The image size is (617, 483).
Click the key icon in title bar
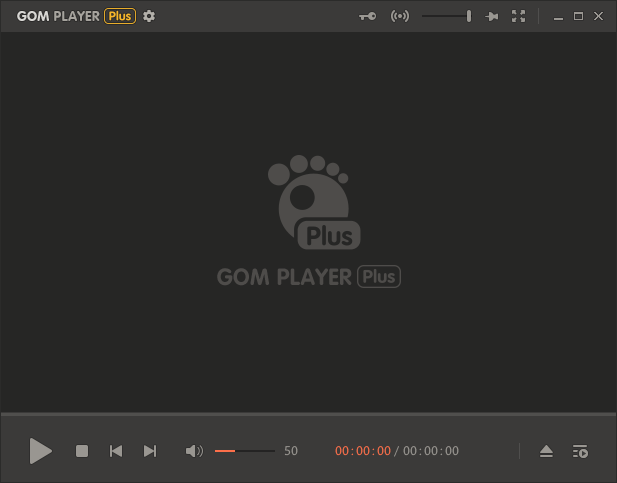368,16
